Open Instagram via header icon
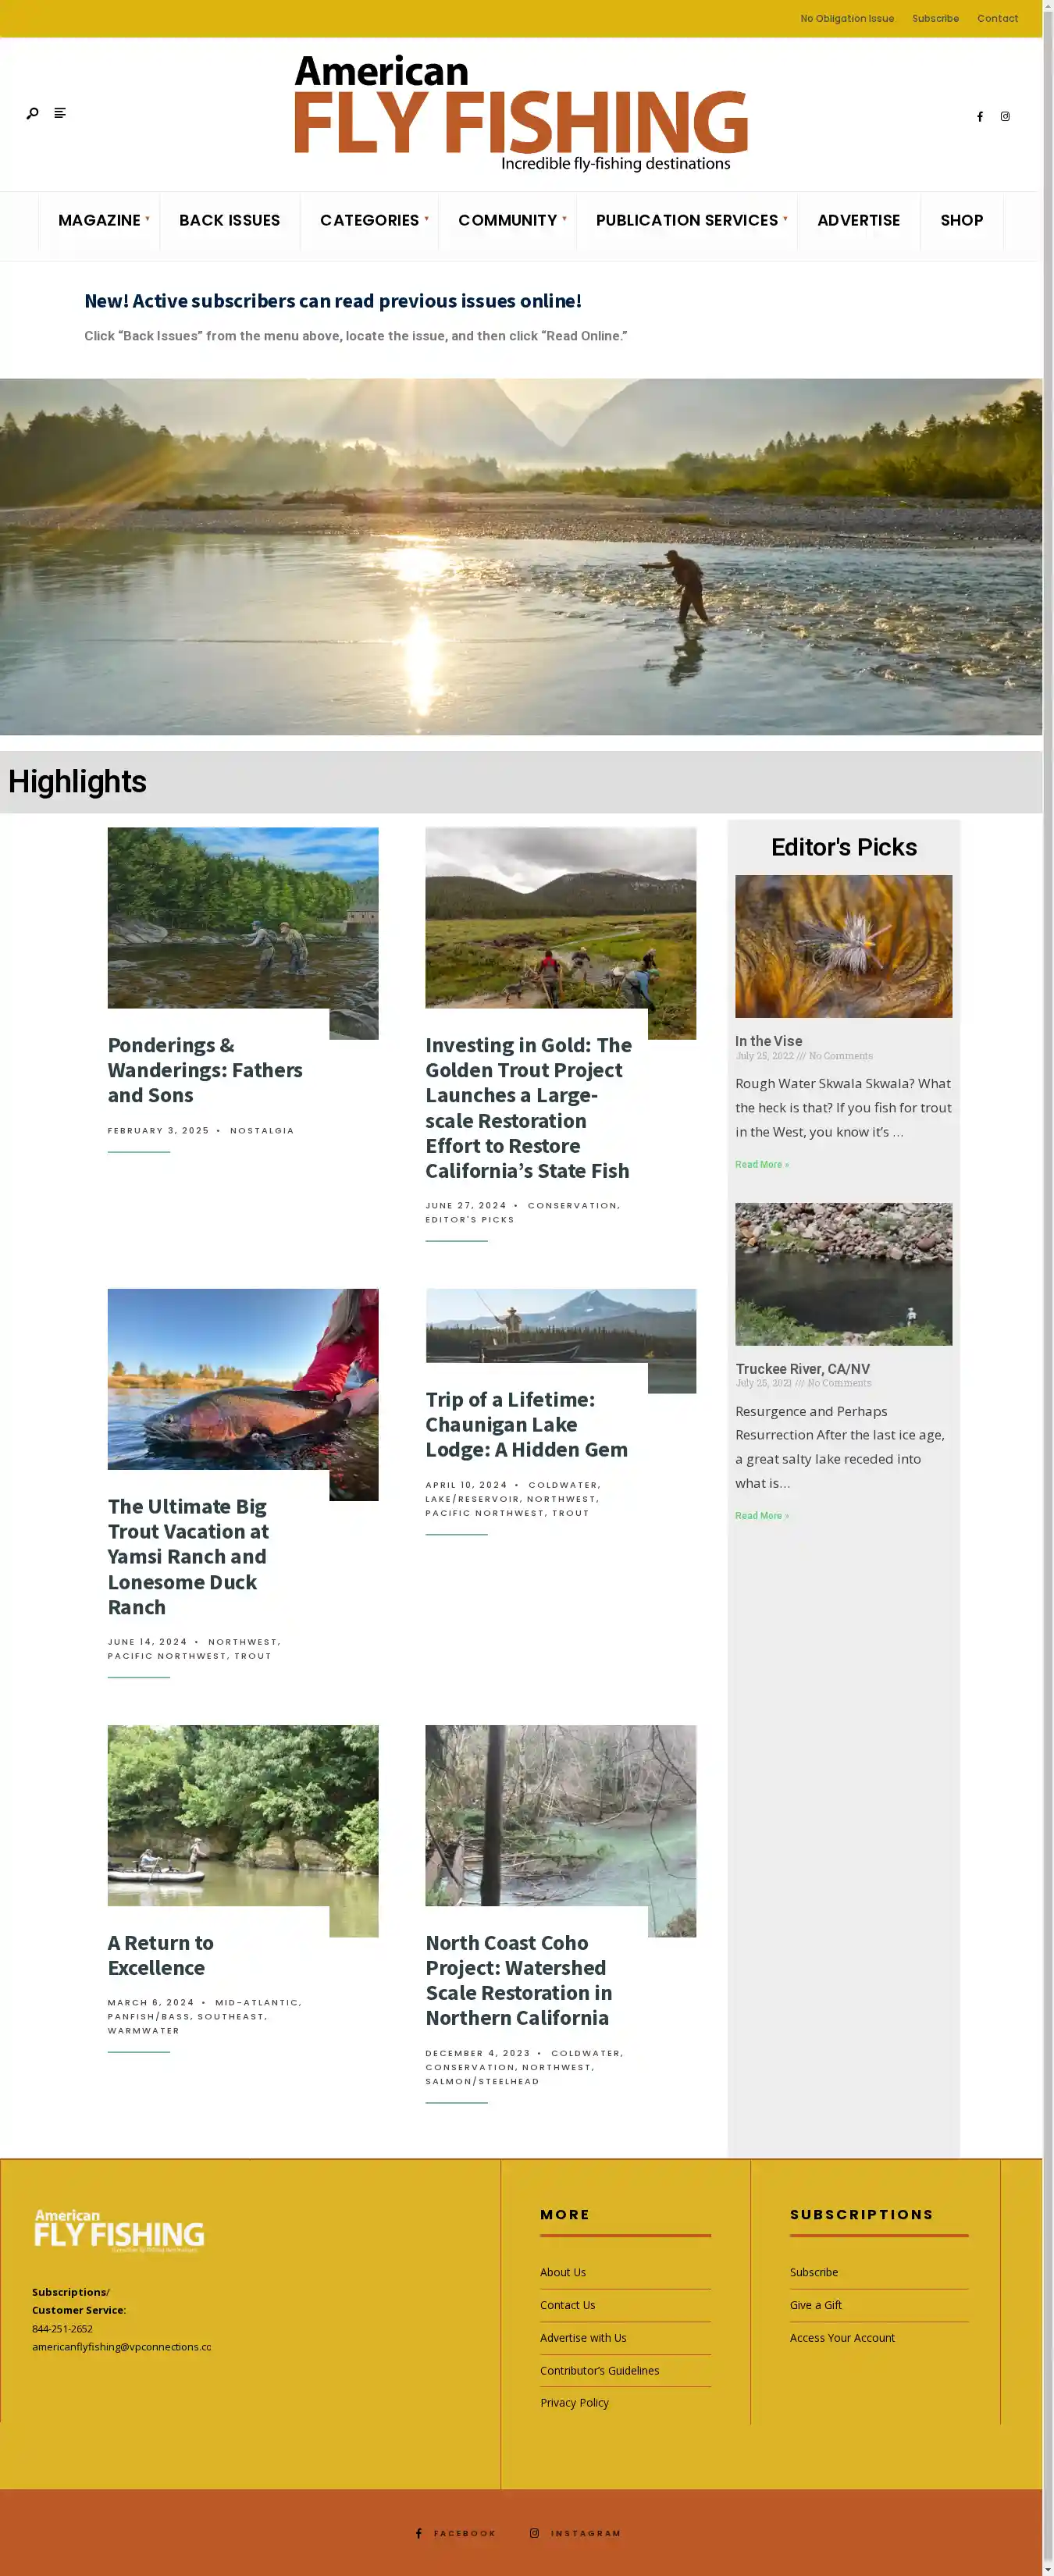1054x2576 pixels. click(x=1005, y=117)
